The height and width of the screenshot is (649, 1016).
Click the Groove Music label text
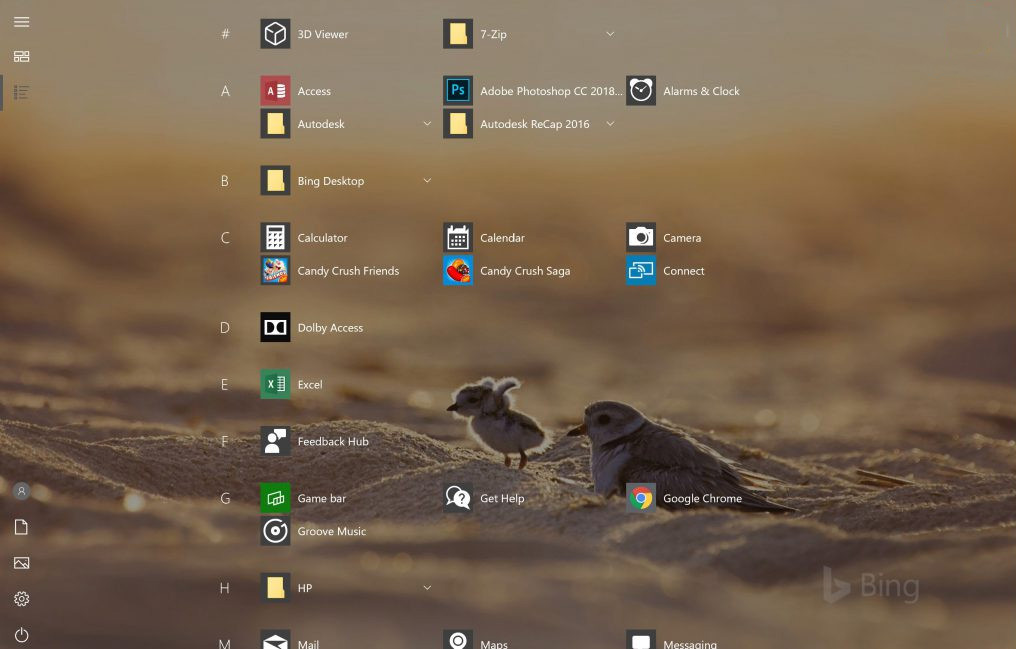pos(332,531)
